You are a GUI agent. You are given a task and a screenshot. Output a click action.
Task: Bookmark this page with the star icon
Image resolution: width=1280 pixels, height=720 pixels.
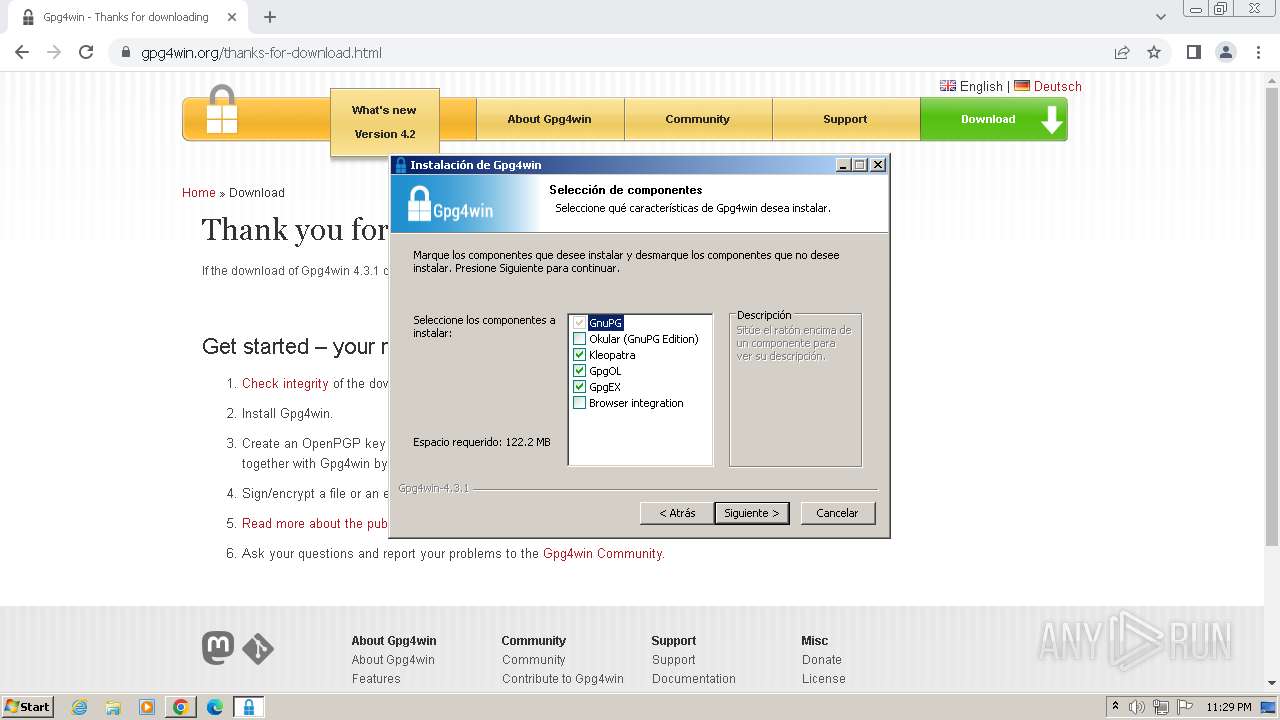pyautogui.click(x=1154, y=53)
